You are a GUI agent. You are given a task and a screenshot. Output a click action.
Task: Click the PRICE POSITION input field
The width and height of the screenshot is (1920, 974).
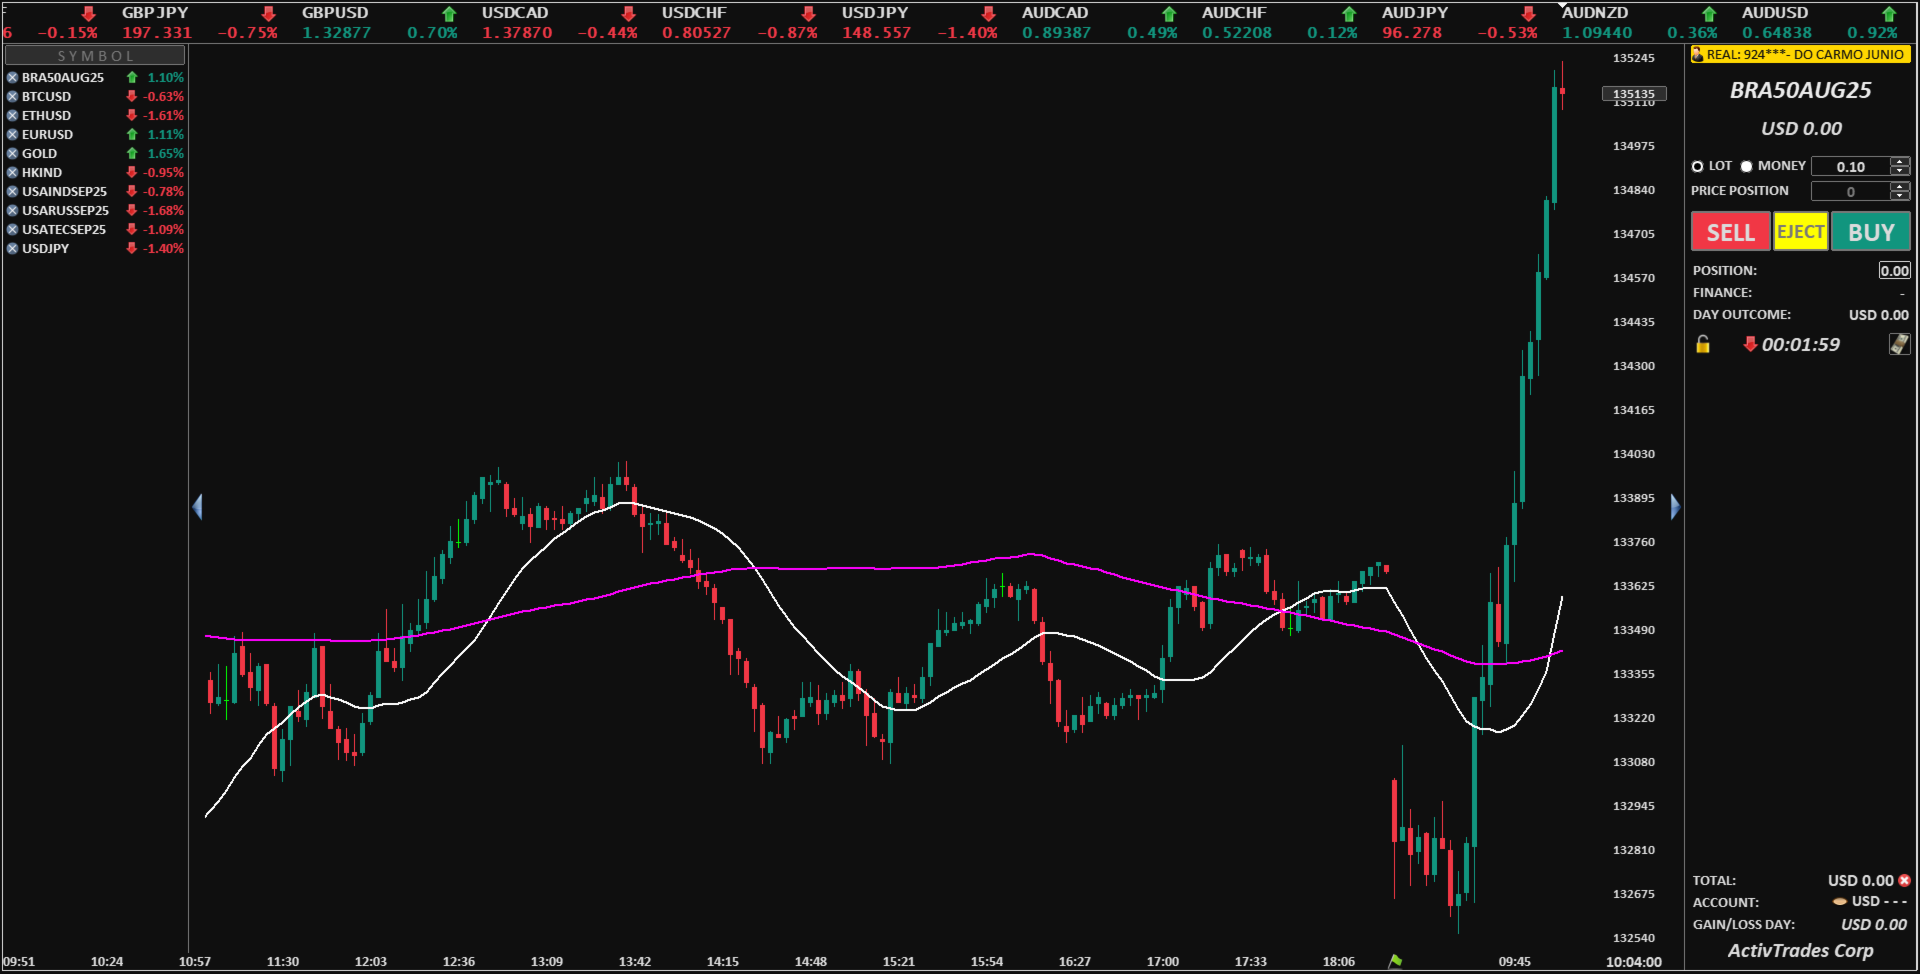[1850, 191]
